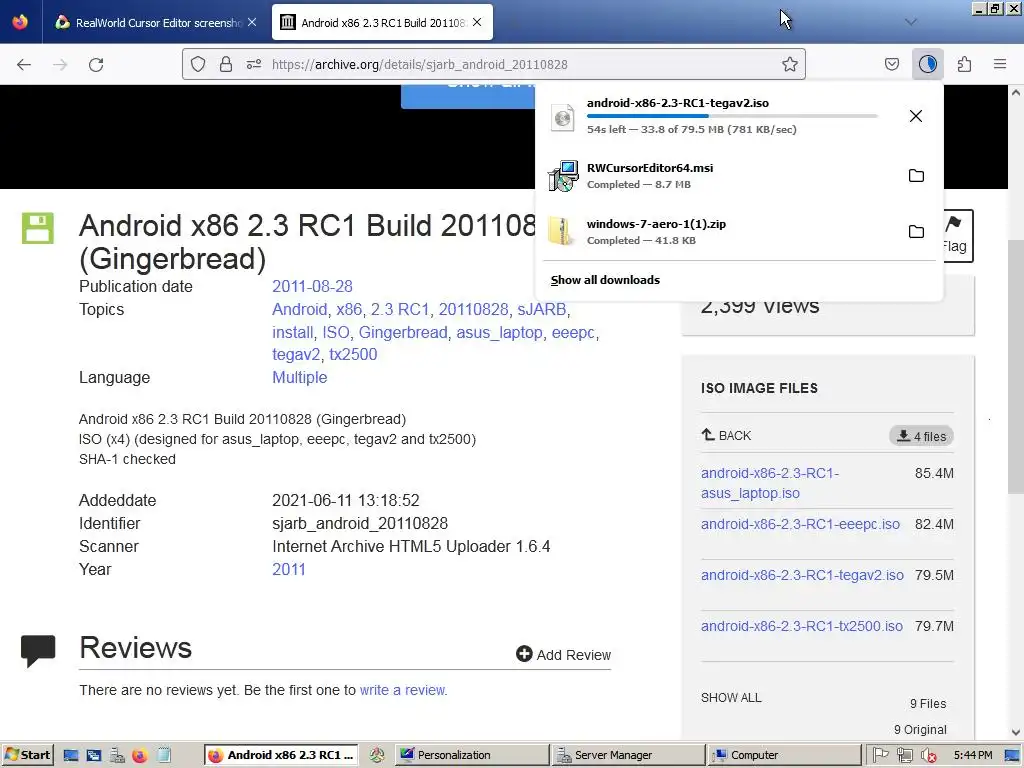Cancel the android-x86 tegav2 ISO download

[x=916, y=116]
